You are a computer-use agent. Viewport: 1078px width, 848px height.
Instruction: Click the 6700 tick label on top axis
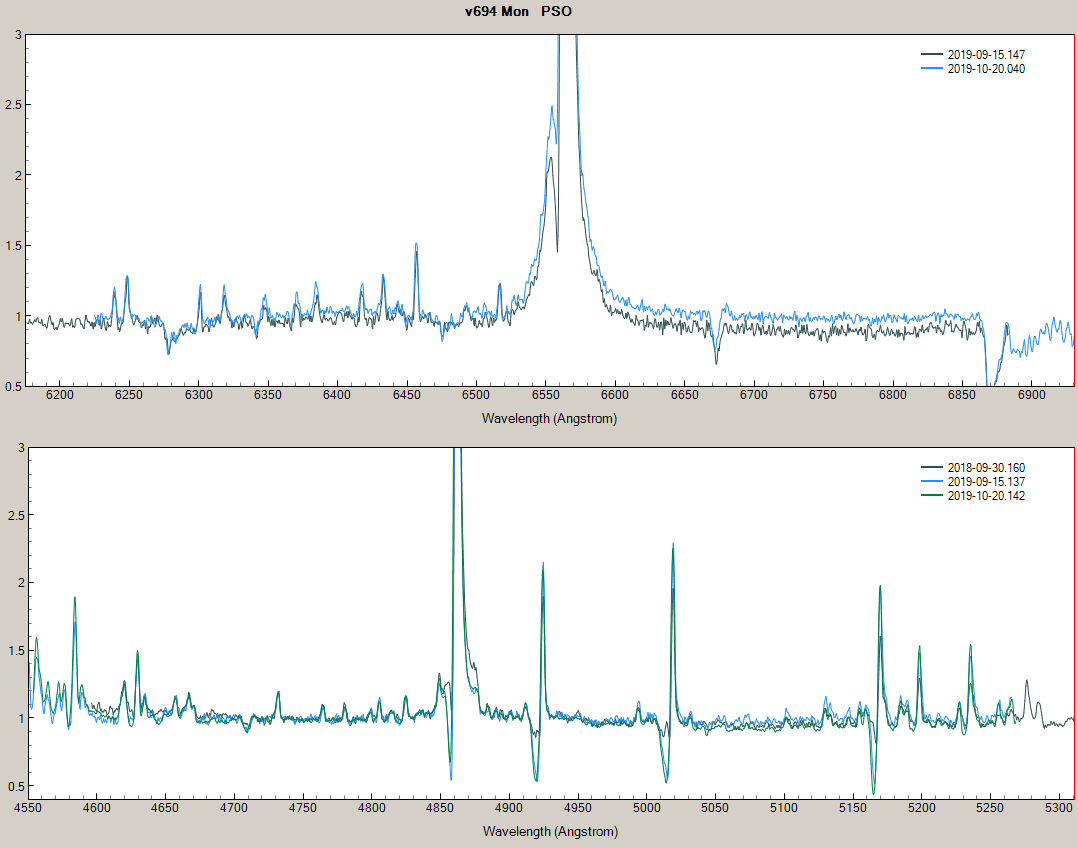pyautogui.click(x=754, y=395)
